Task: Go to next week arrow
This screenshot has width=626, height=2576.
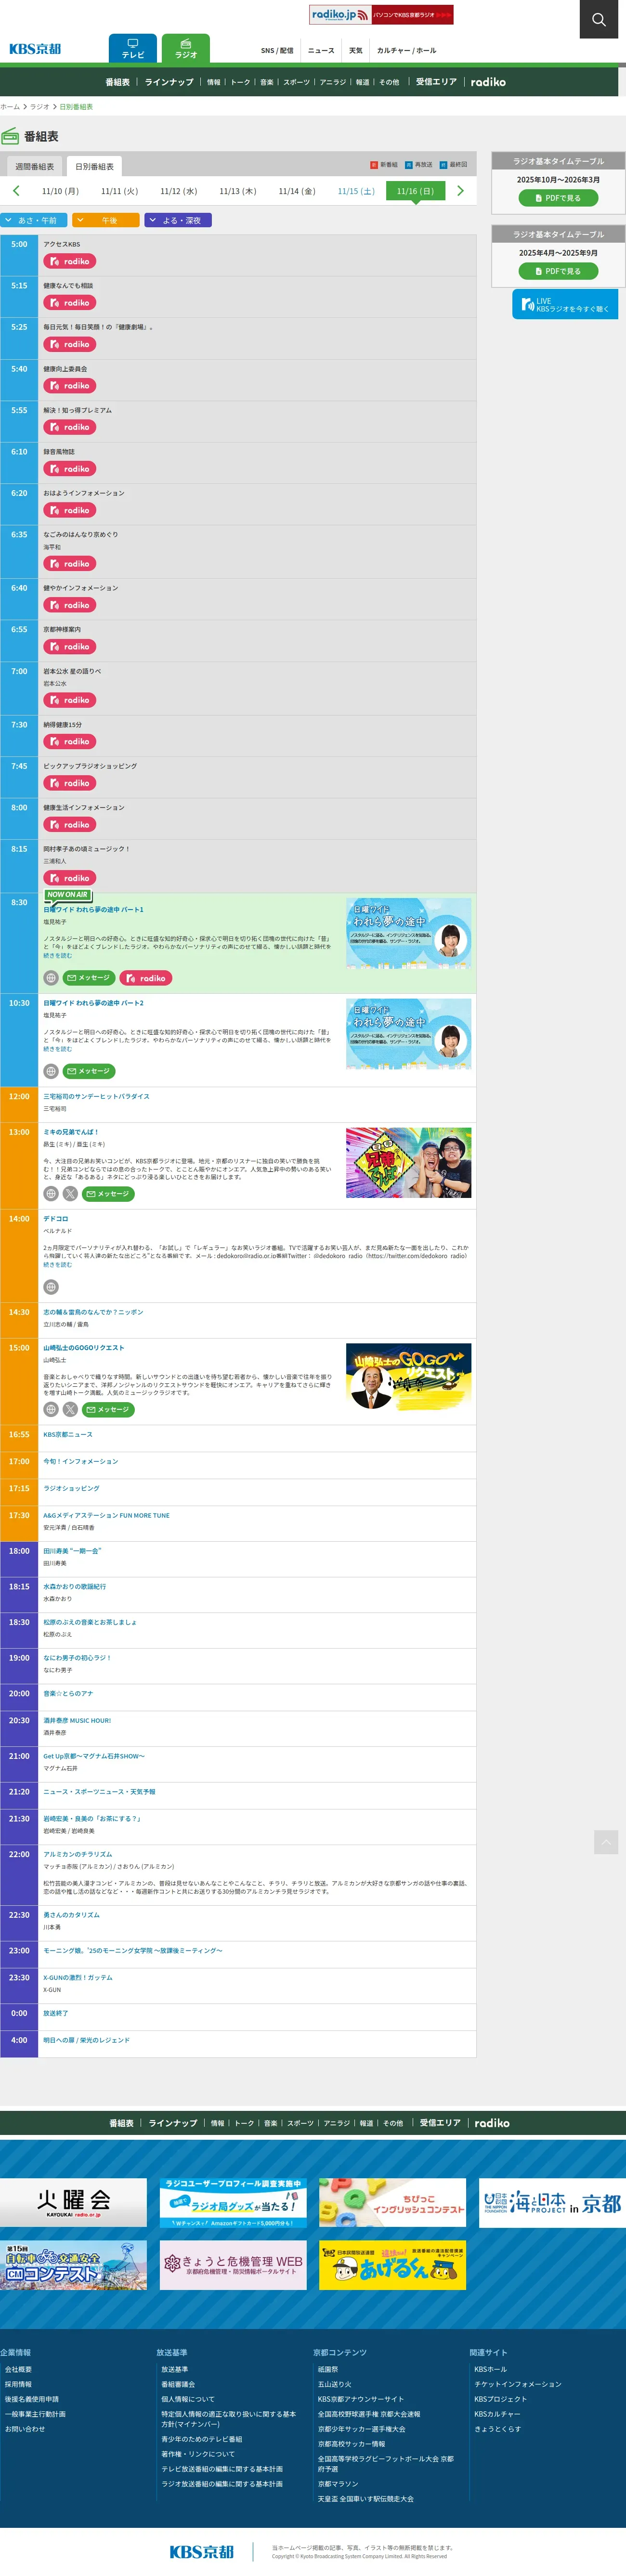Action: coord(460,191)
